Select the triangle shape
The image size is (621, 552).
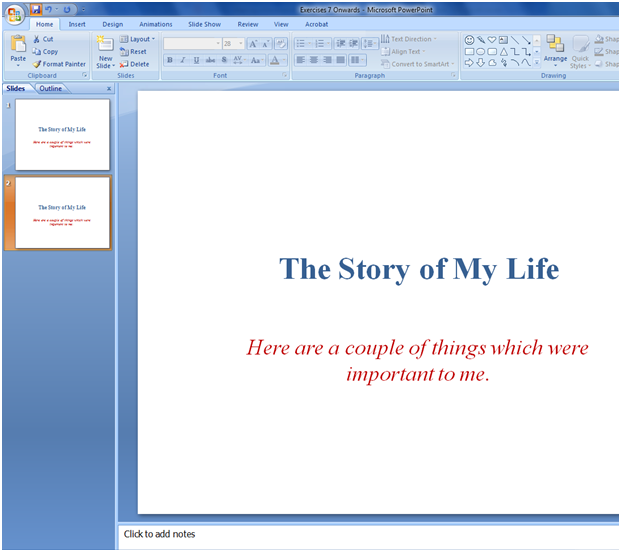503,51
